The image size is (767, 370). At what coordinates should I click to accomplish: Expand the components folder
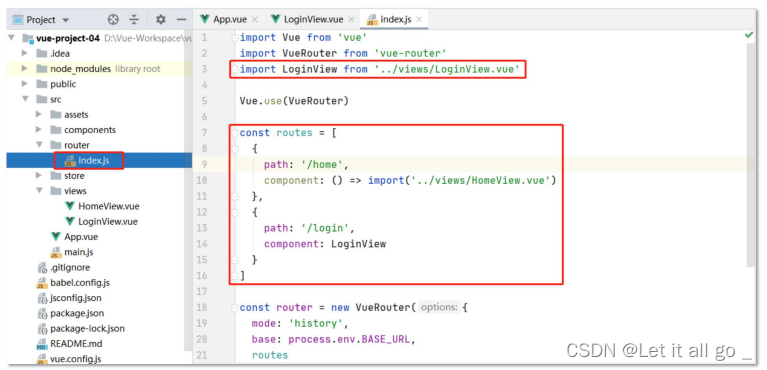coord(39,130)
